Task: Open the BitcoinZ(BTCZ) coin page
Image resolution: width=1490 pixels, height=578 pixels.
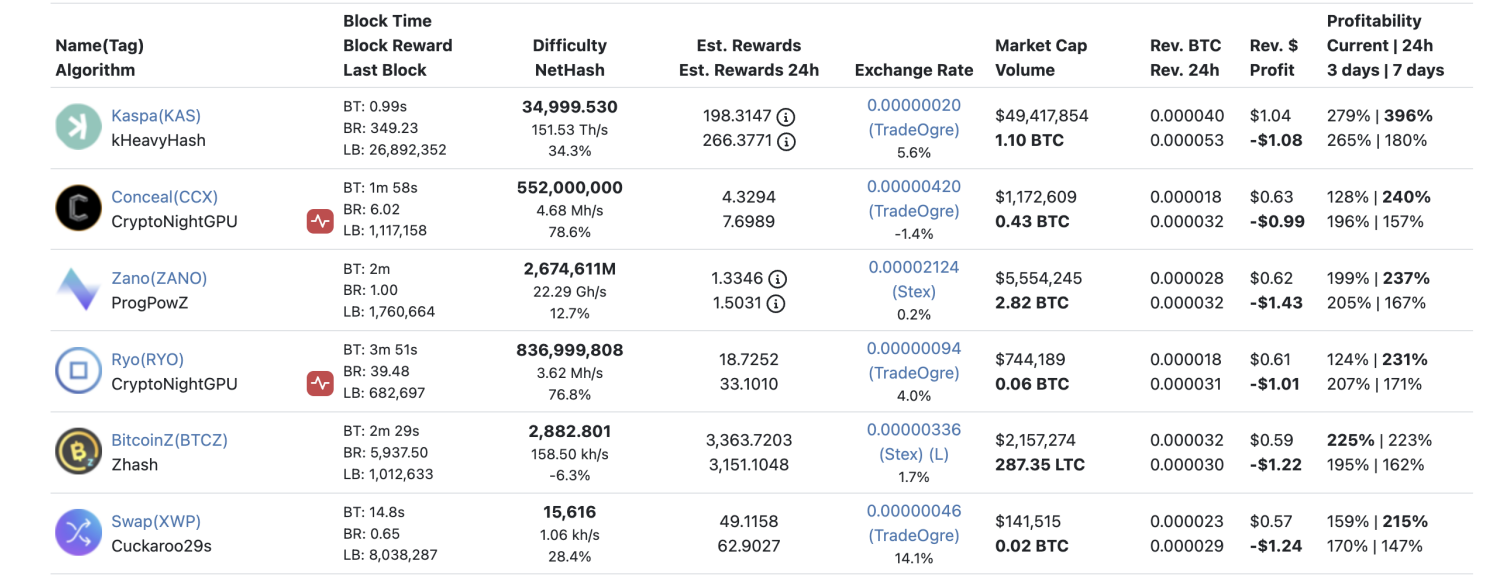Action: pos(169,440)
